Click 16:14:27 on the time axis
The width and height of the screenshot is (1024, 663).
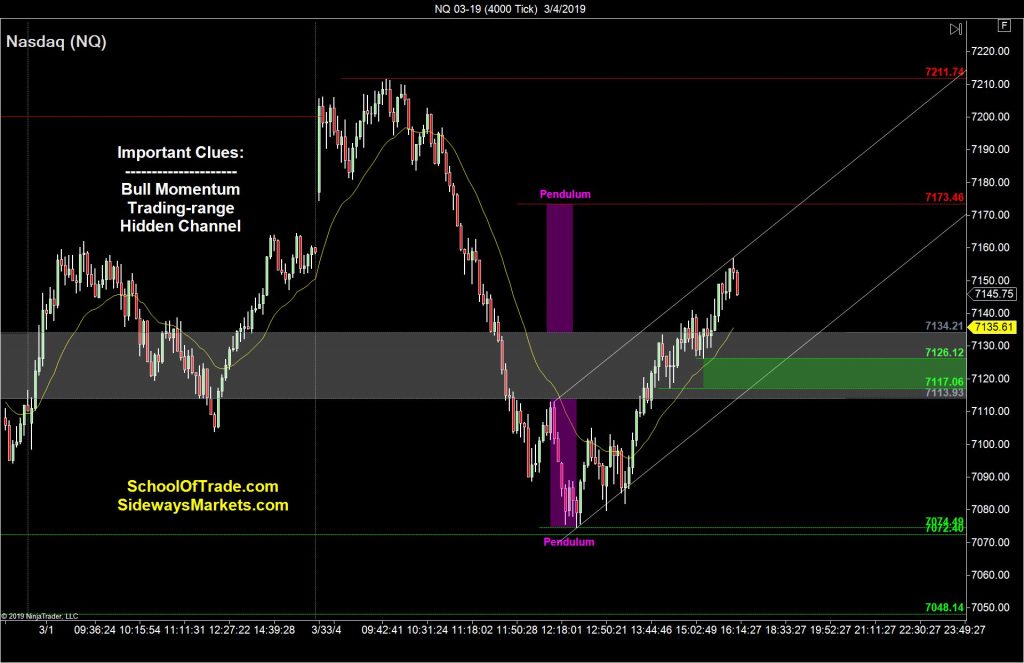741,630
